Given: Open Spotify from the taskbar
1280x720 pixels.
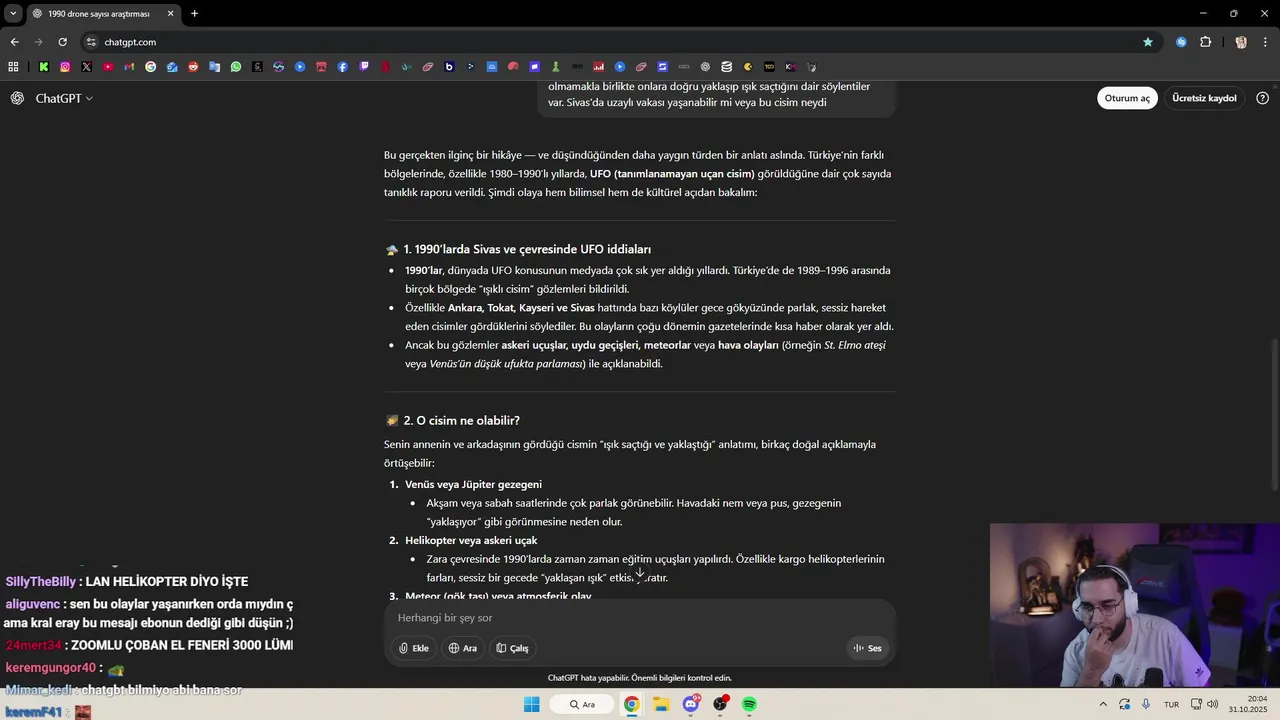Looking at the screenshot, I should pos(749,704).
